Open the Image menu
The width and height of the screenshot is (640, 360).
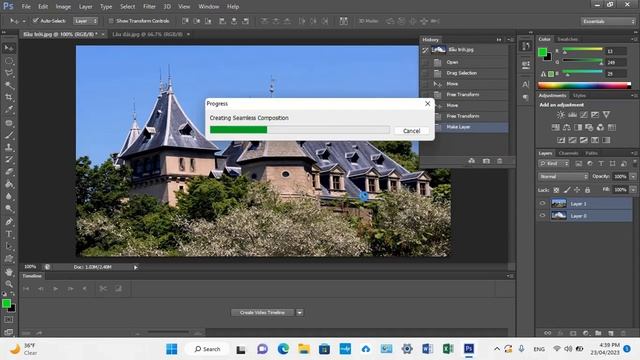tap(63, 7)
